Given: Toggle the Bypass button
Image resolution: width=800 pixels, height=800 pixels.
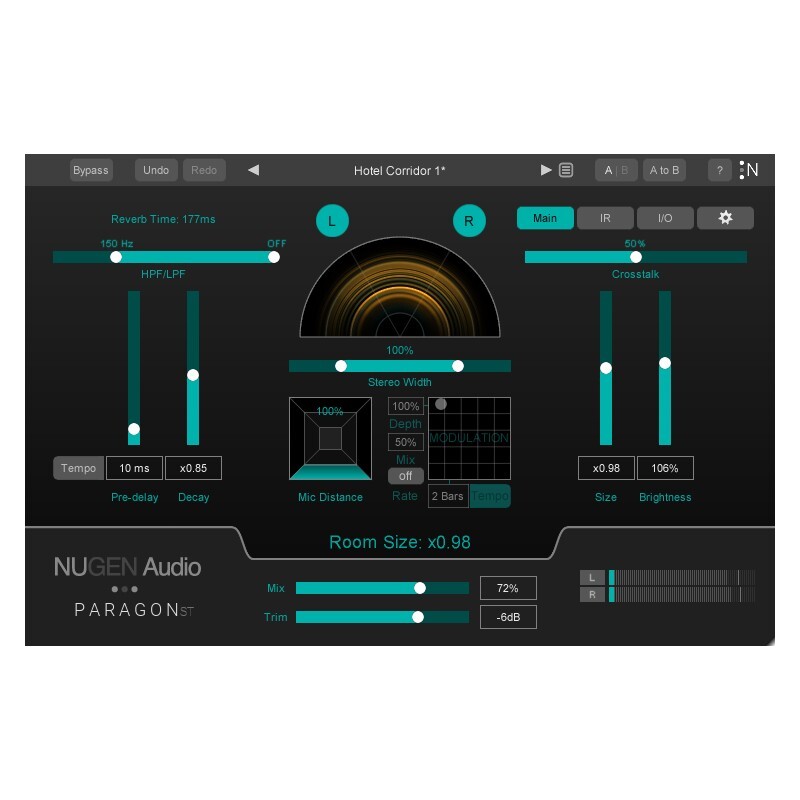Looking at the screenshot, I should 91,169.
